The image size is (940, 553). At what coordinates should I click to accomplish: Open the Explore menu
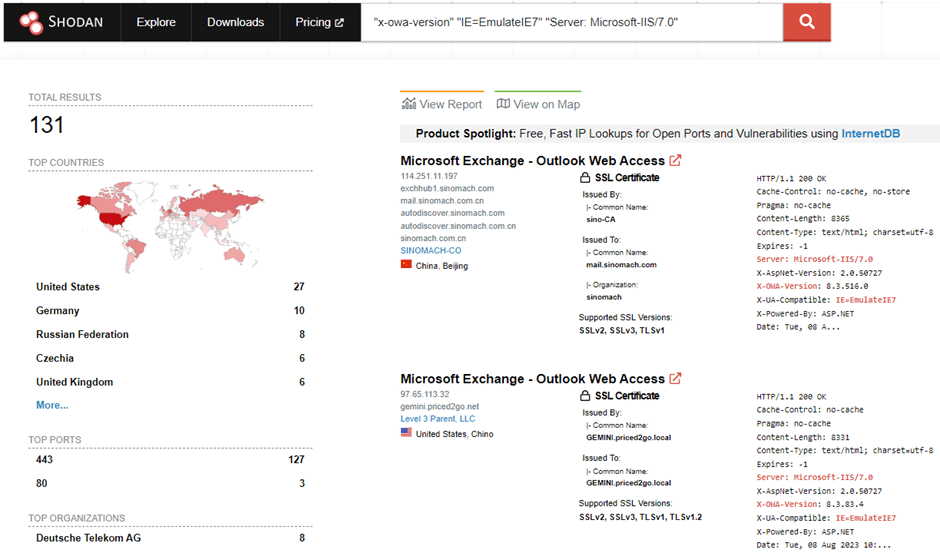pyautogui.click(x=156, y=22)
